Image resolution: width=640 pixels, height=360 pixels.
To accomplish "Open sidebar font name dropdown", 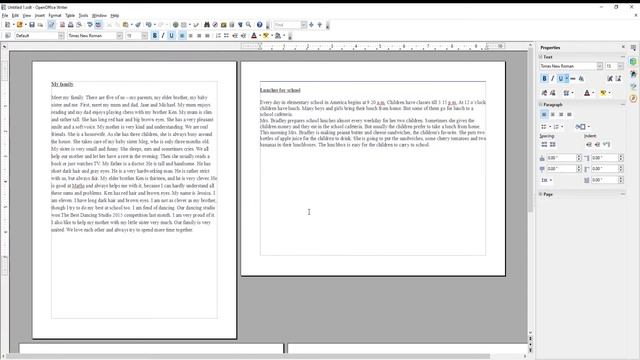I will tap(599, 66).
